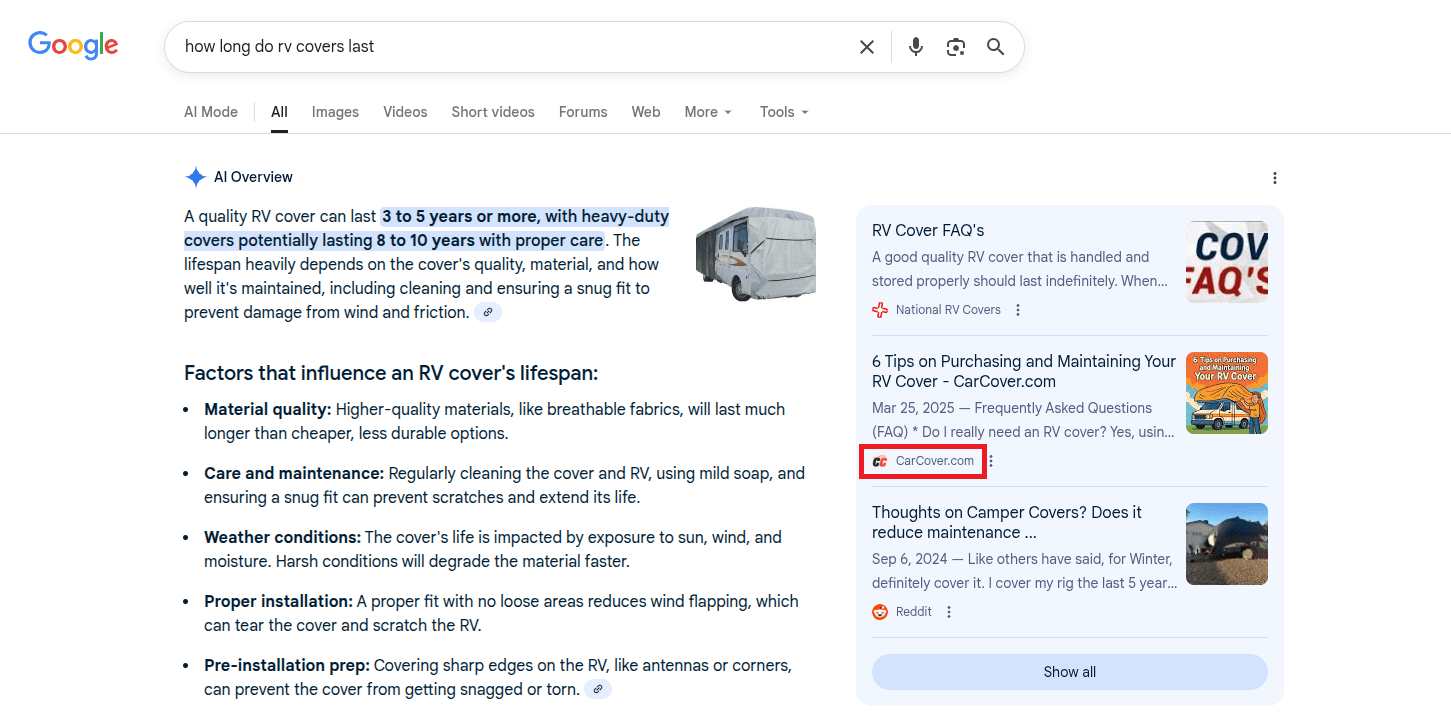Open the CarCover.com favicon
Image resolution: width=1451 pixels, height=723 pixels.
879,461
